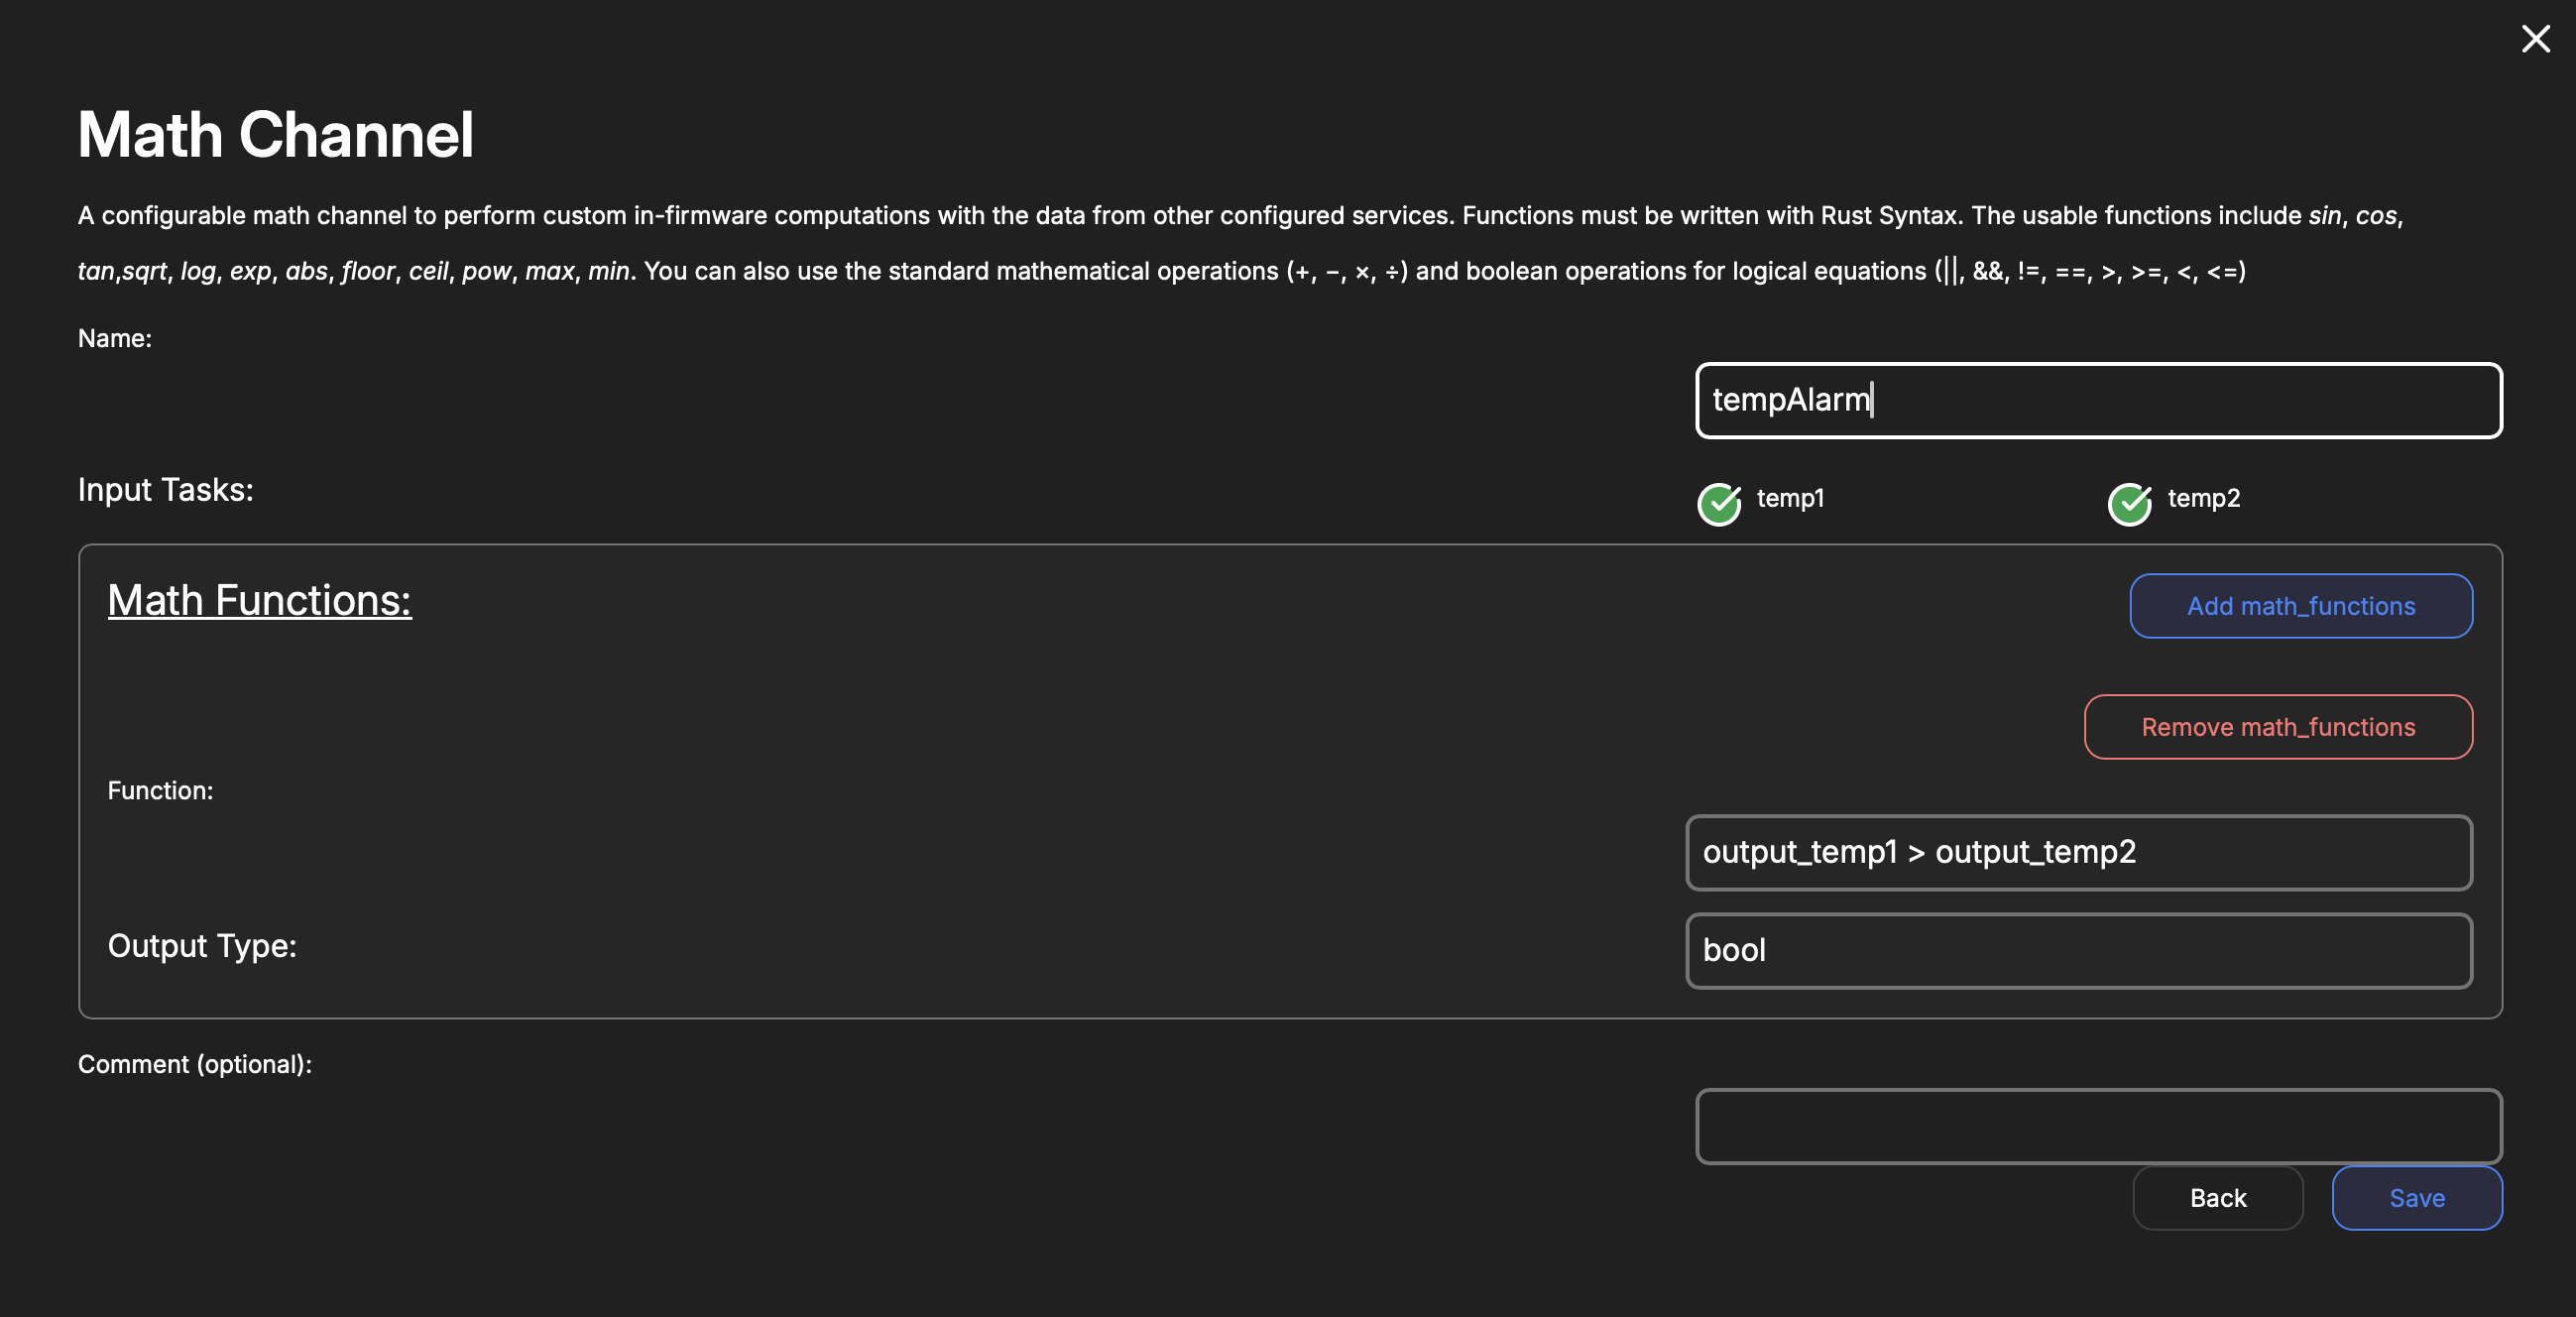The width and height of the screenshot is (2576, 1317).
Task: Close the Math Channel dialog with X
Action: point(2535,39)
